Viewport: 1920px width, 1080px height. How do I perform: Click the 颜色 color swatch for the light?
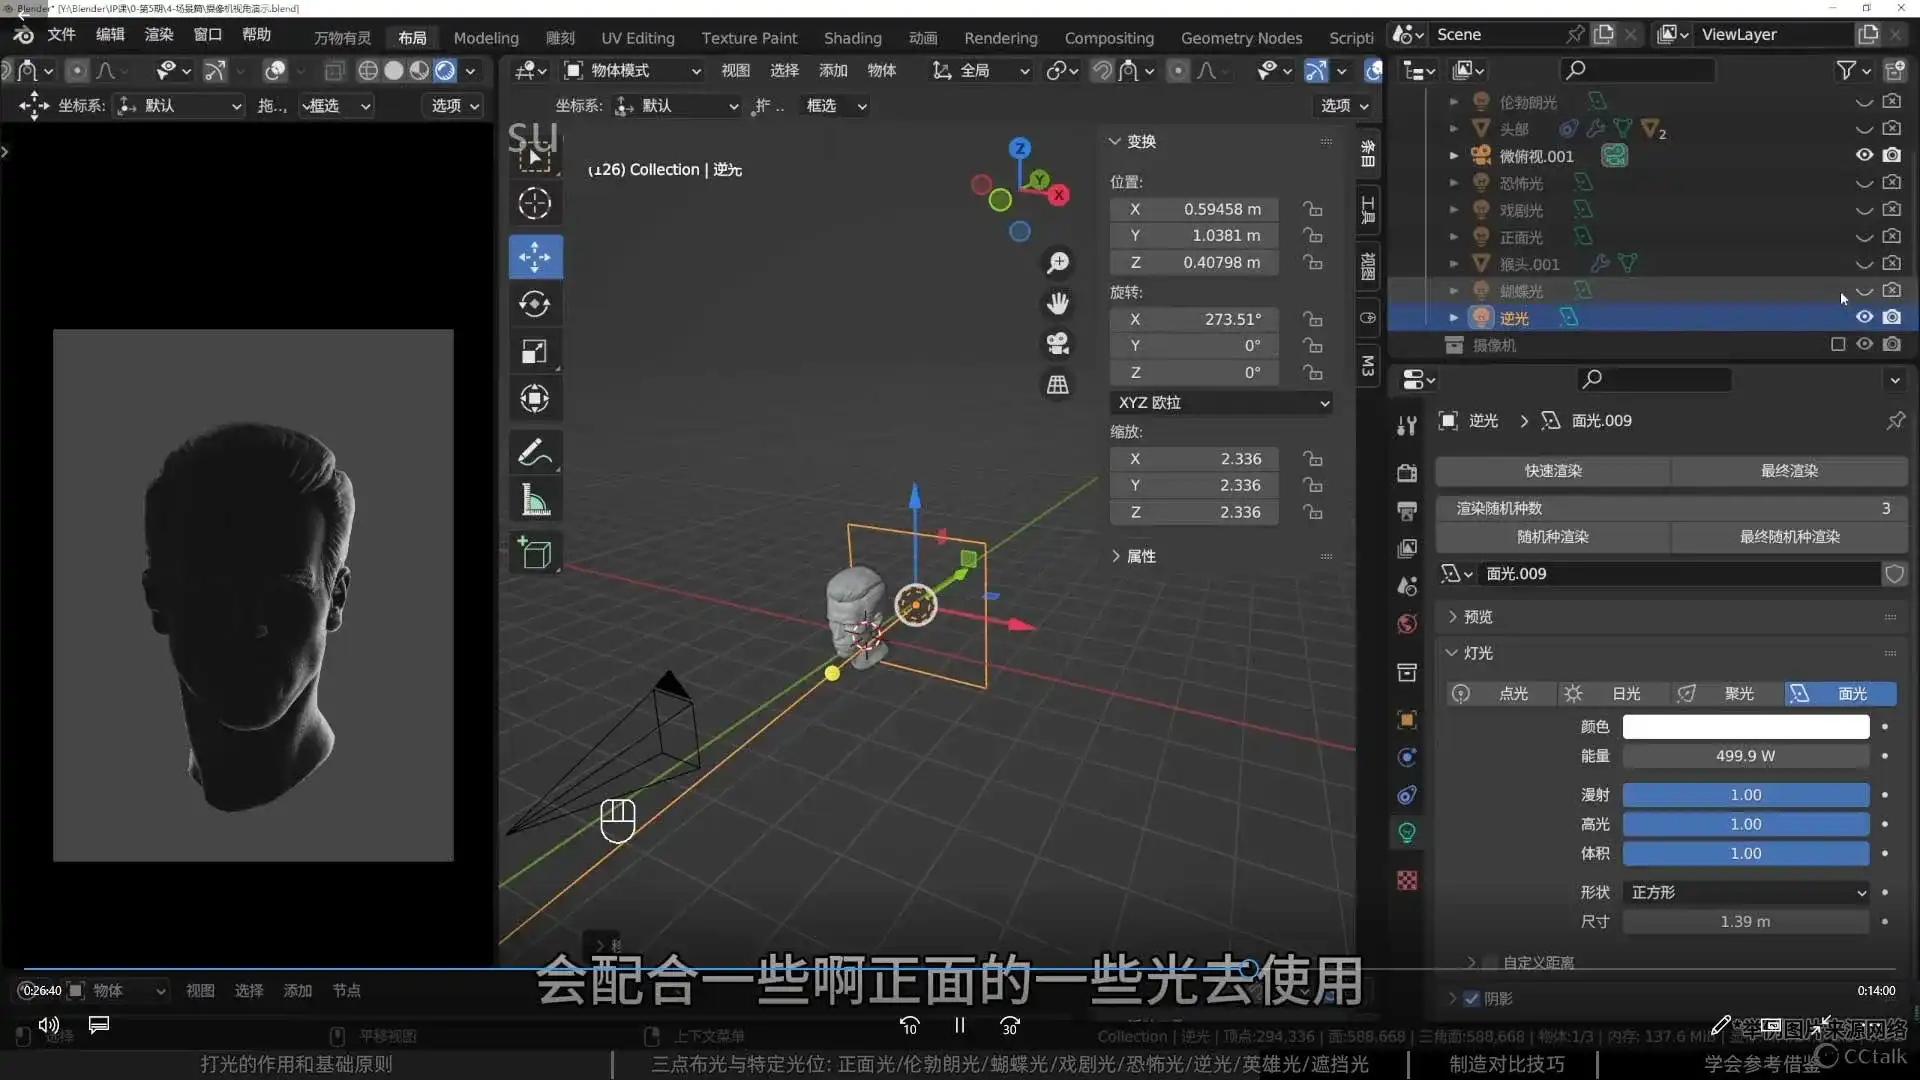[x=1744, y=727]
